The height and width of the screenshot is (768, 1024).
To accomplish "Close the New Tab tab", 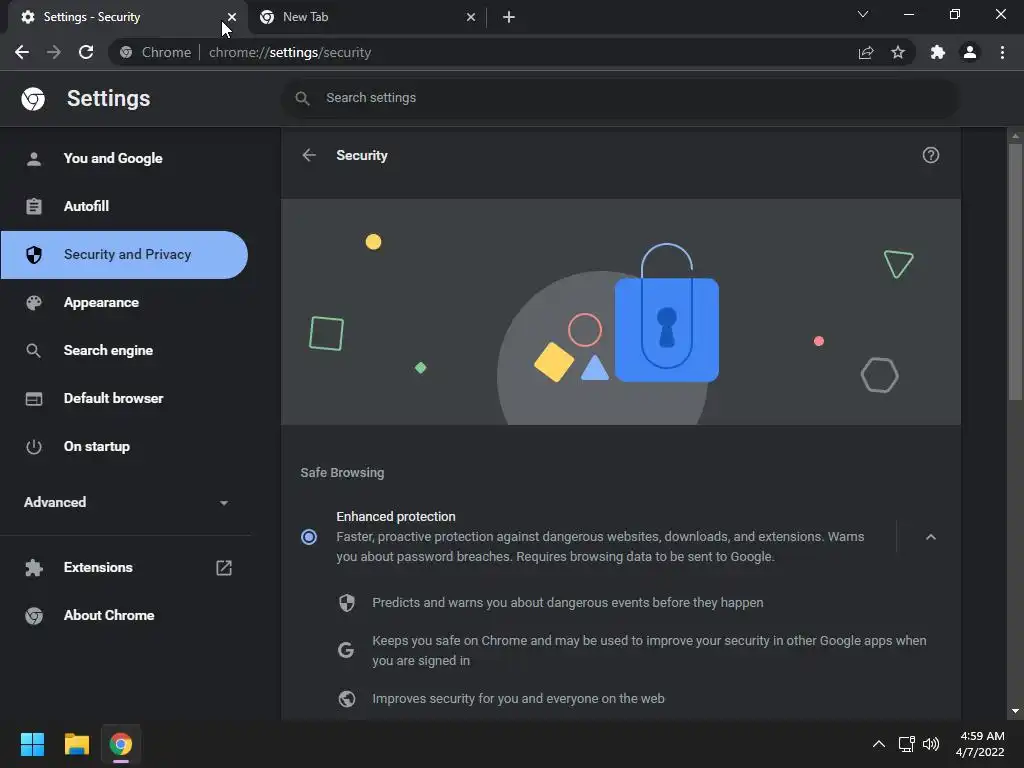I will 471,17.
